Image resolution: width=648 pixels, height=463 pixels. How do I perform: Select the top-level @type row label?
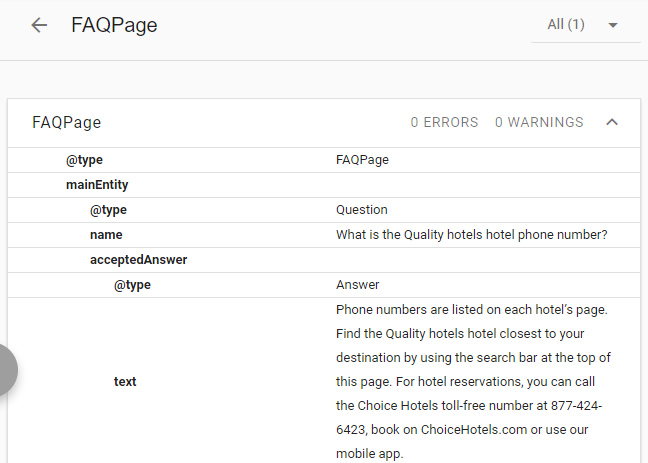(x=84, y=160)
